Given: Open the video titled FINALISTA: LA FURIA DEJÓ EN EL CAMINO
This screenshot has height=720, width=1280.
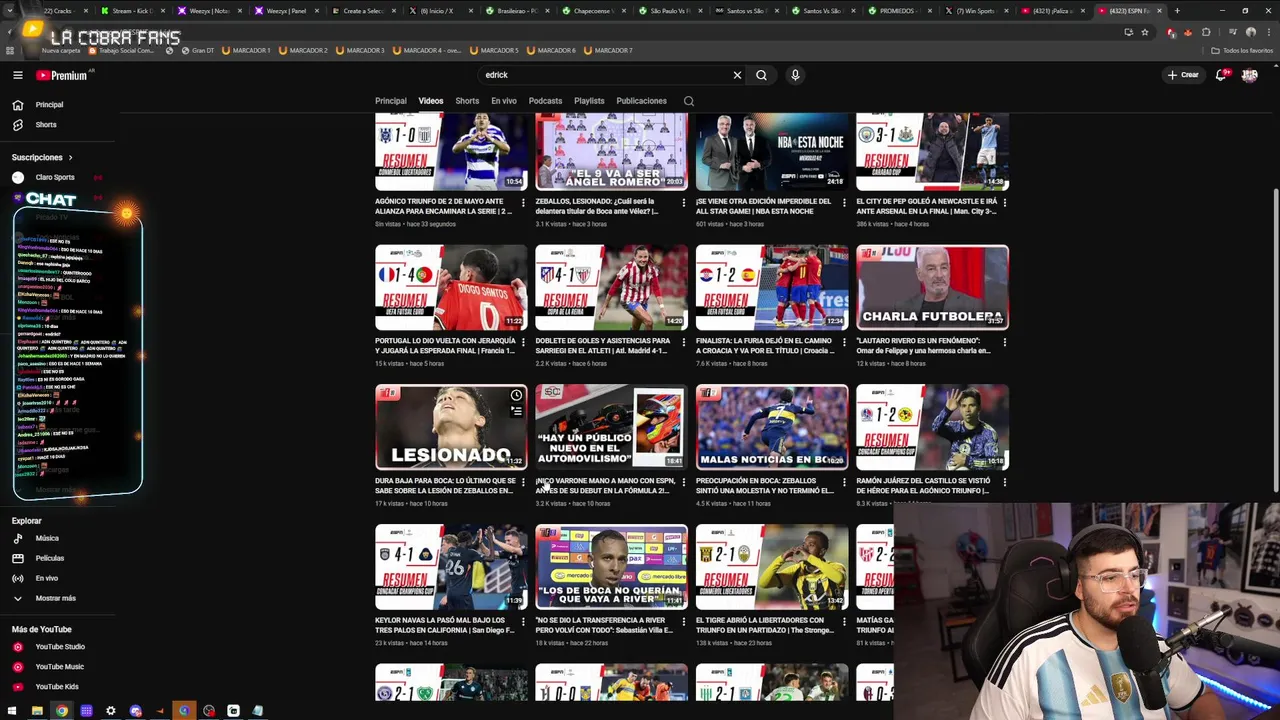Looking at the screenshot, I should click(765, 346).
